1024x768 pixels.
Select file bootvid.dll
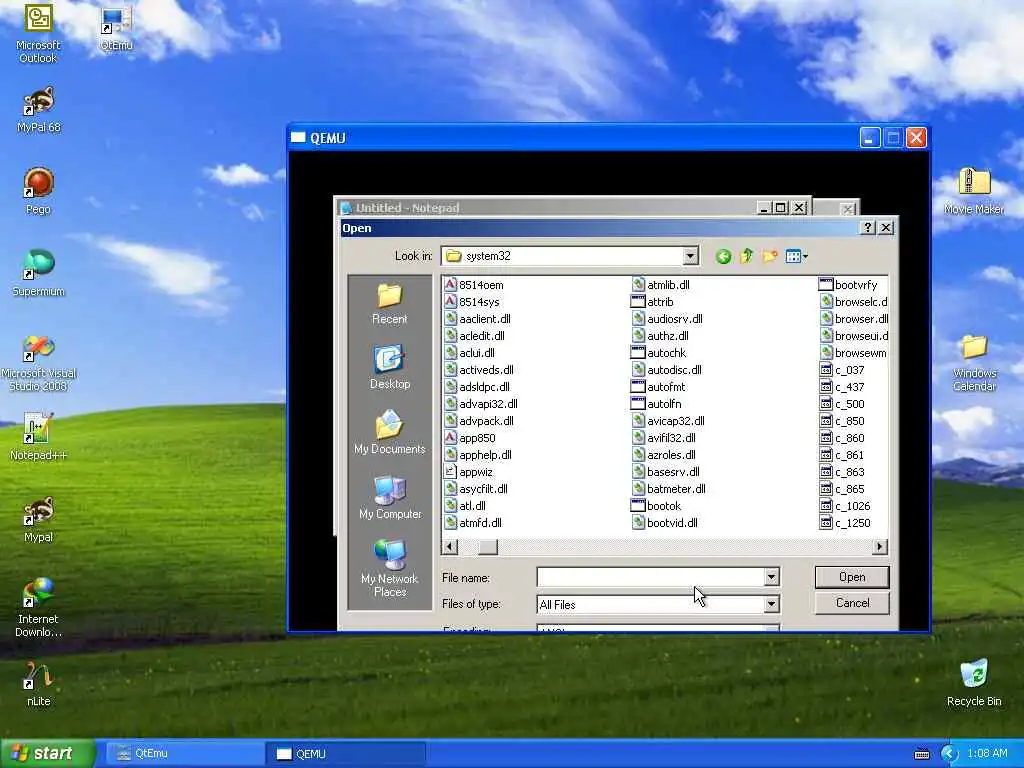coord(665,522)
